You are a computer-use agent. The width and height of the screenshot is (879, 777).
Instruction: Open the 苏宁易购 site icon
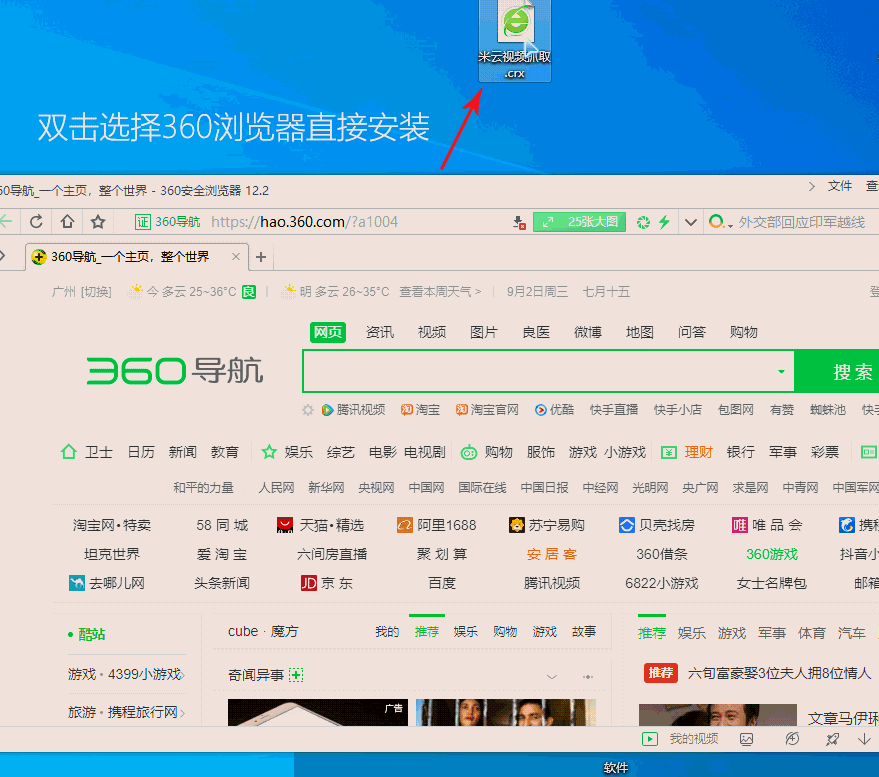coord(516,525)
